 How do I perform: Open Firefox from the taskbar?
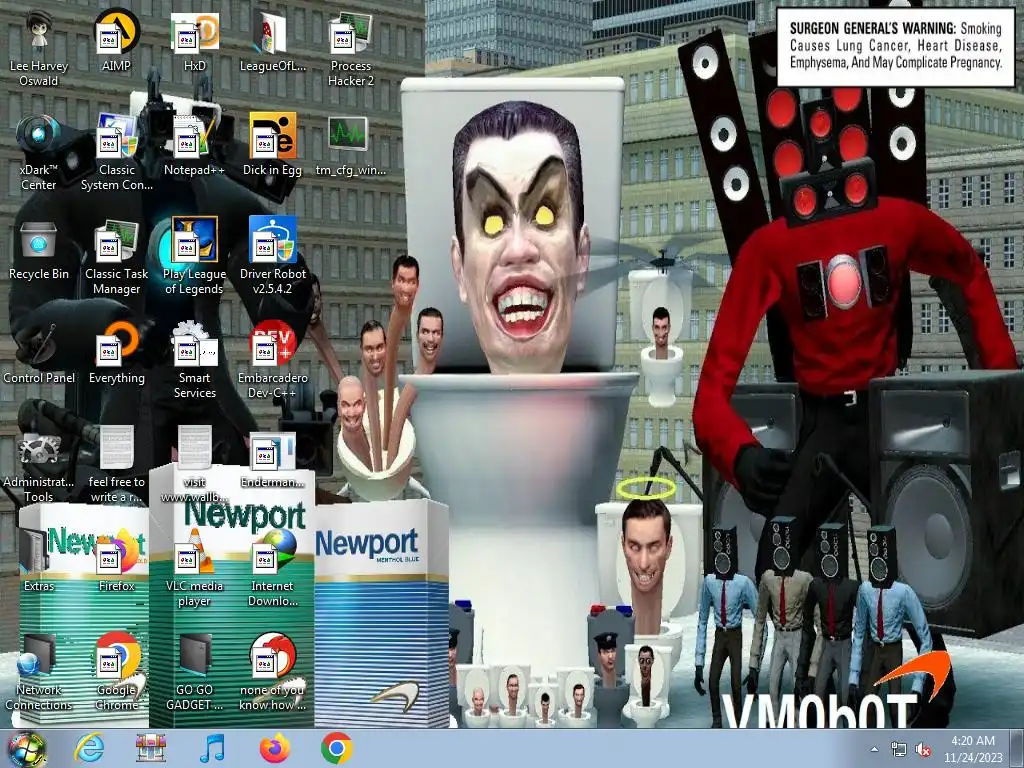click(x=274, y=748)
